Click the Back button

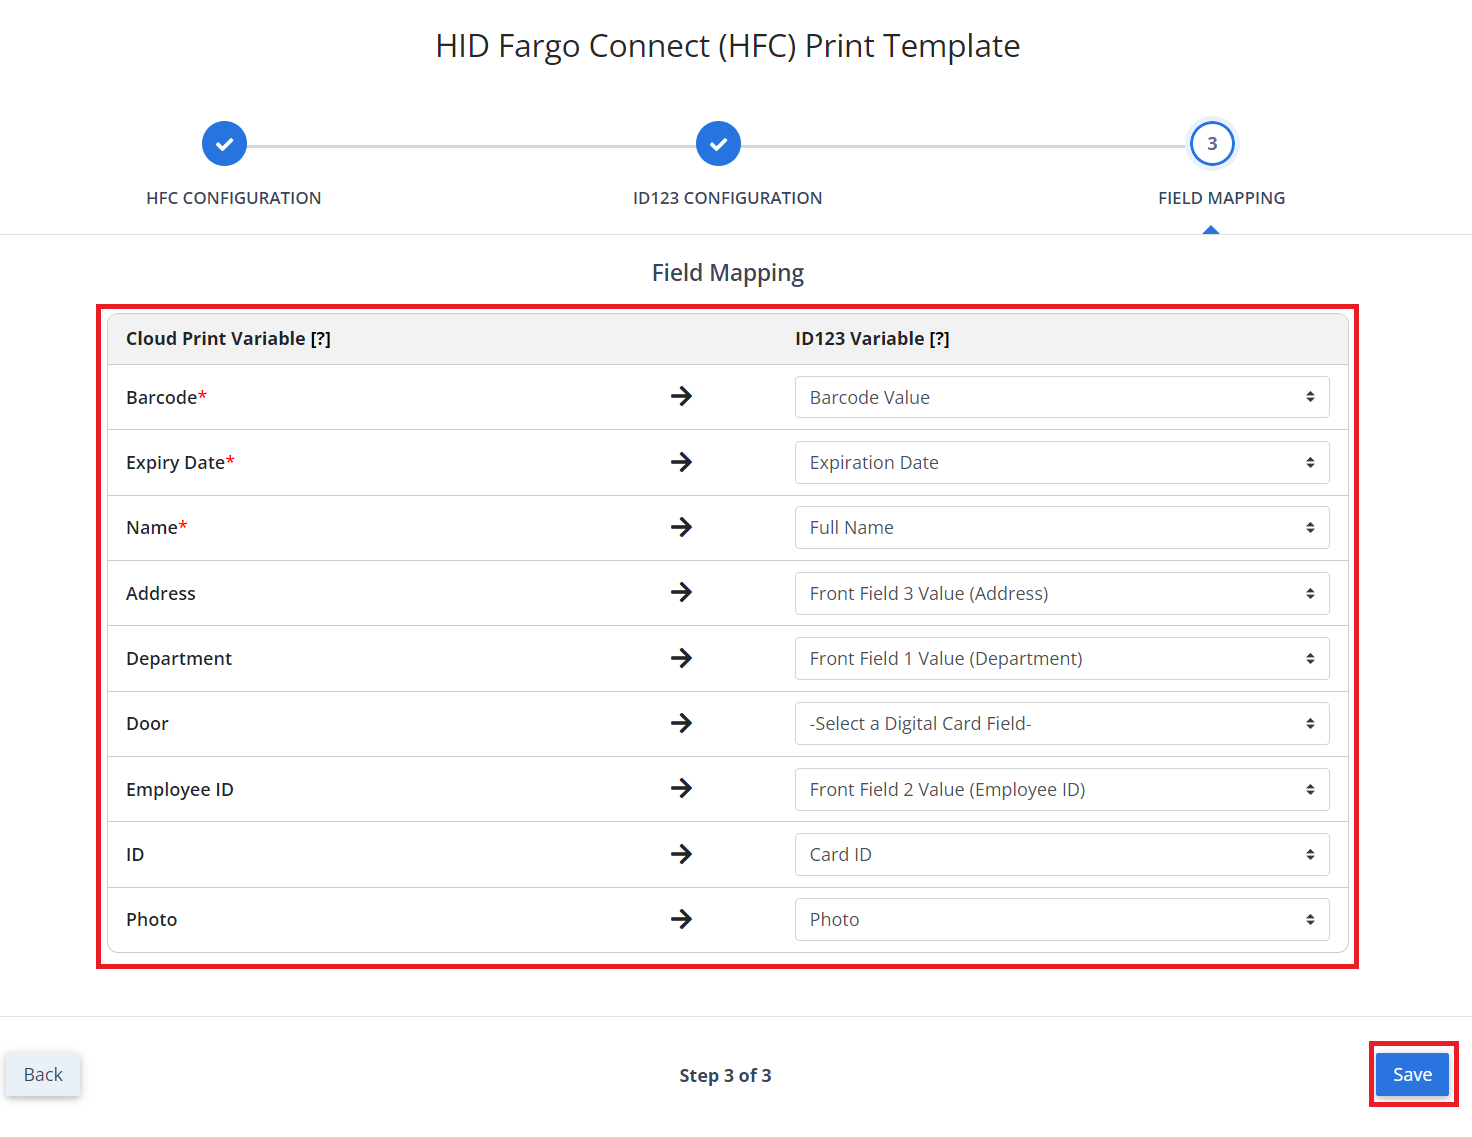click(x=43, y=1074)
